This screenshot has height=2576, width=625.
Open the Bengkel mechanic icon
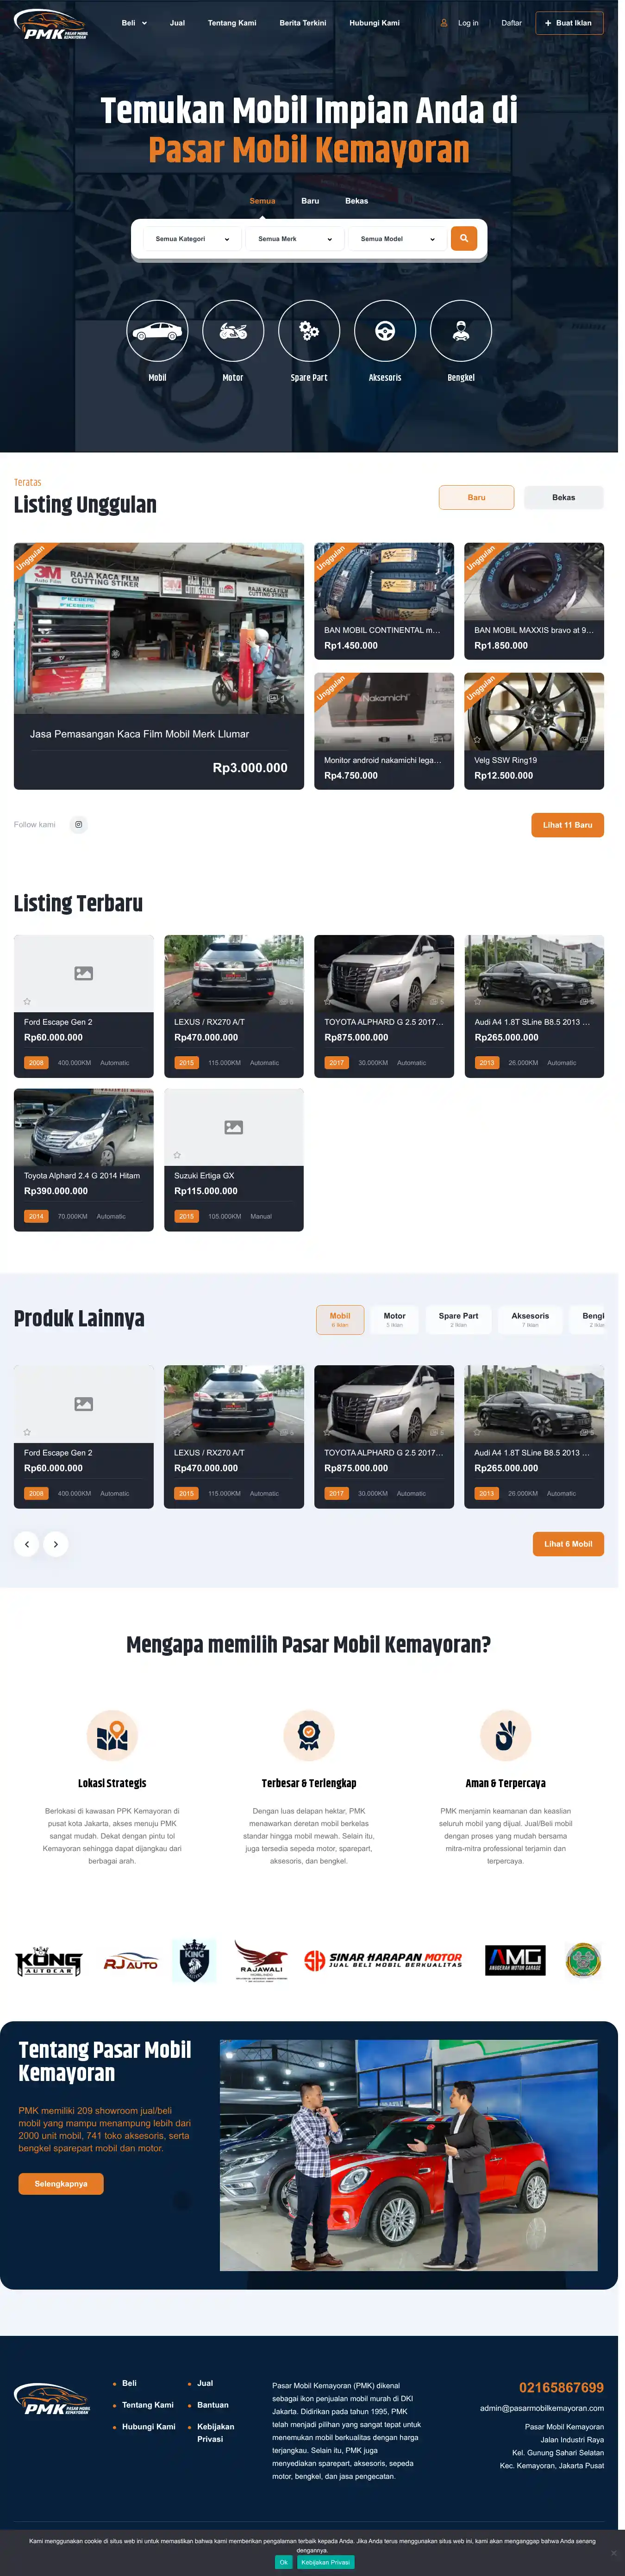(461, 331)
